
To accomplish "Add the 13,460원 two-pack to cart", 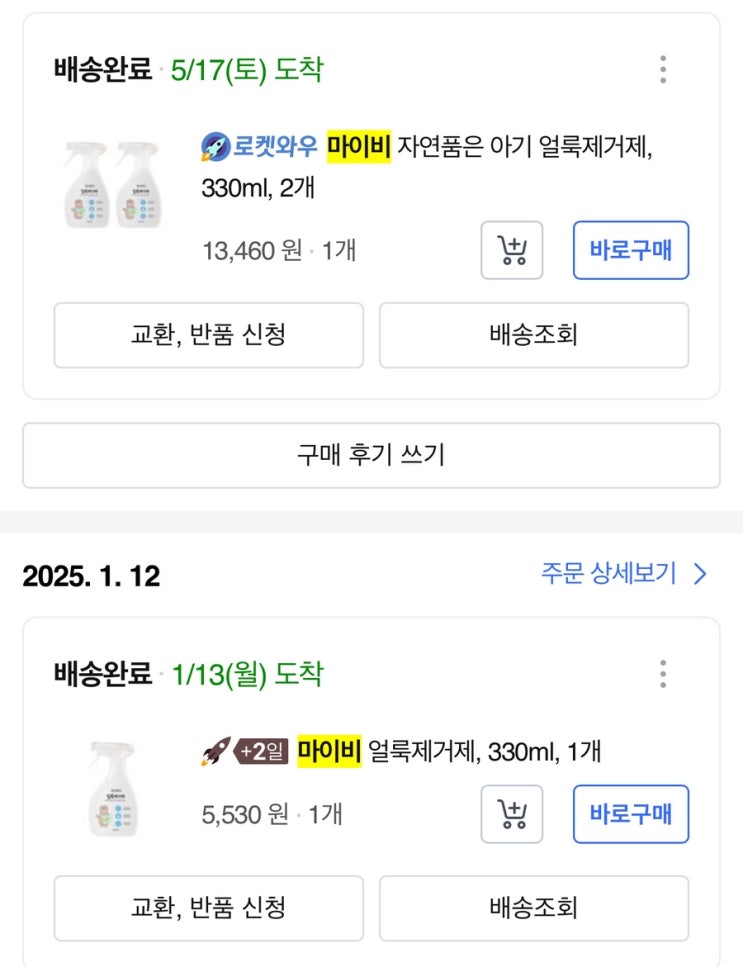I will pyautogui.click(x=512, y=250).
